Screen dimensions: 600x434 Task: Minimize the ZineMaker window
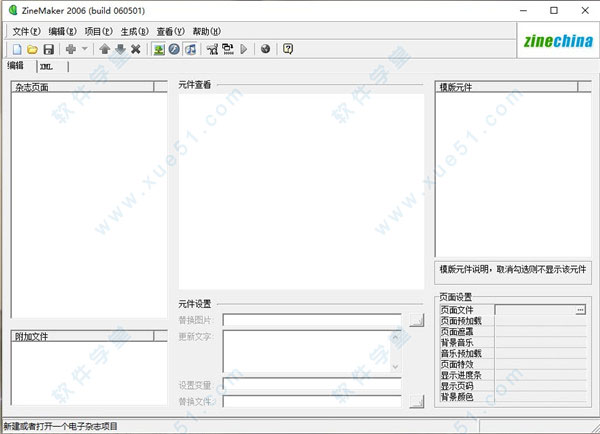click(523, 11)
